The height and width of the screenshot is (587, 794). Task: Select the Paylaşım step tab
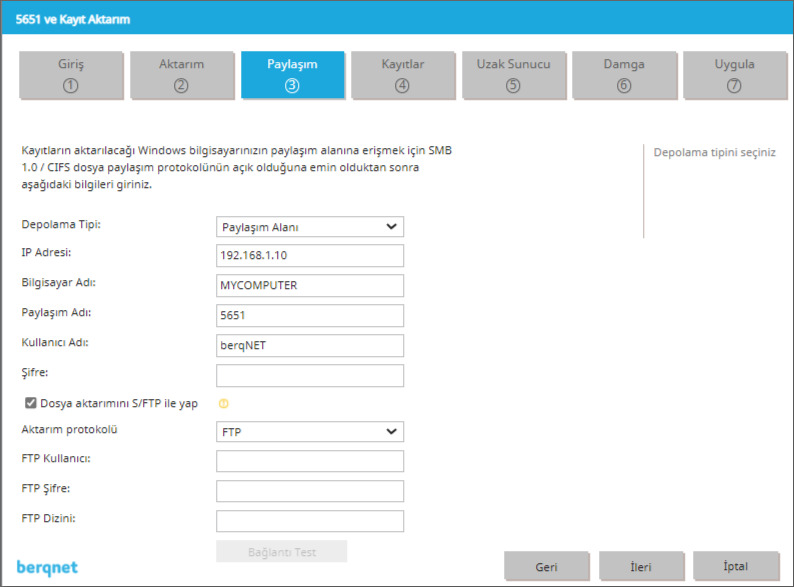[x=292, y=74]
